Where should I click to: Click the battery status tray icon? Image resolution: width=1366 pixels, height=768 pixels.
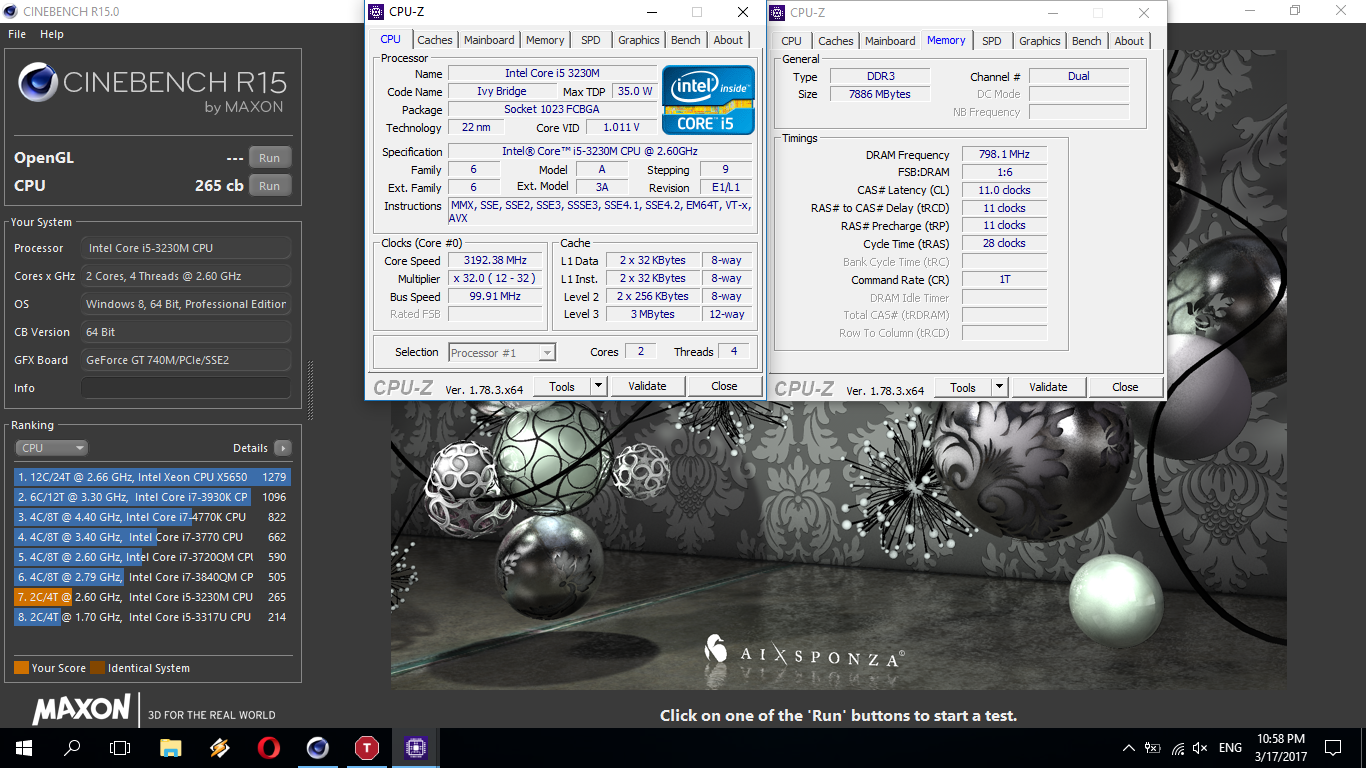pos(1153,748)
